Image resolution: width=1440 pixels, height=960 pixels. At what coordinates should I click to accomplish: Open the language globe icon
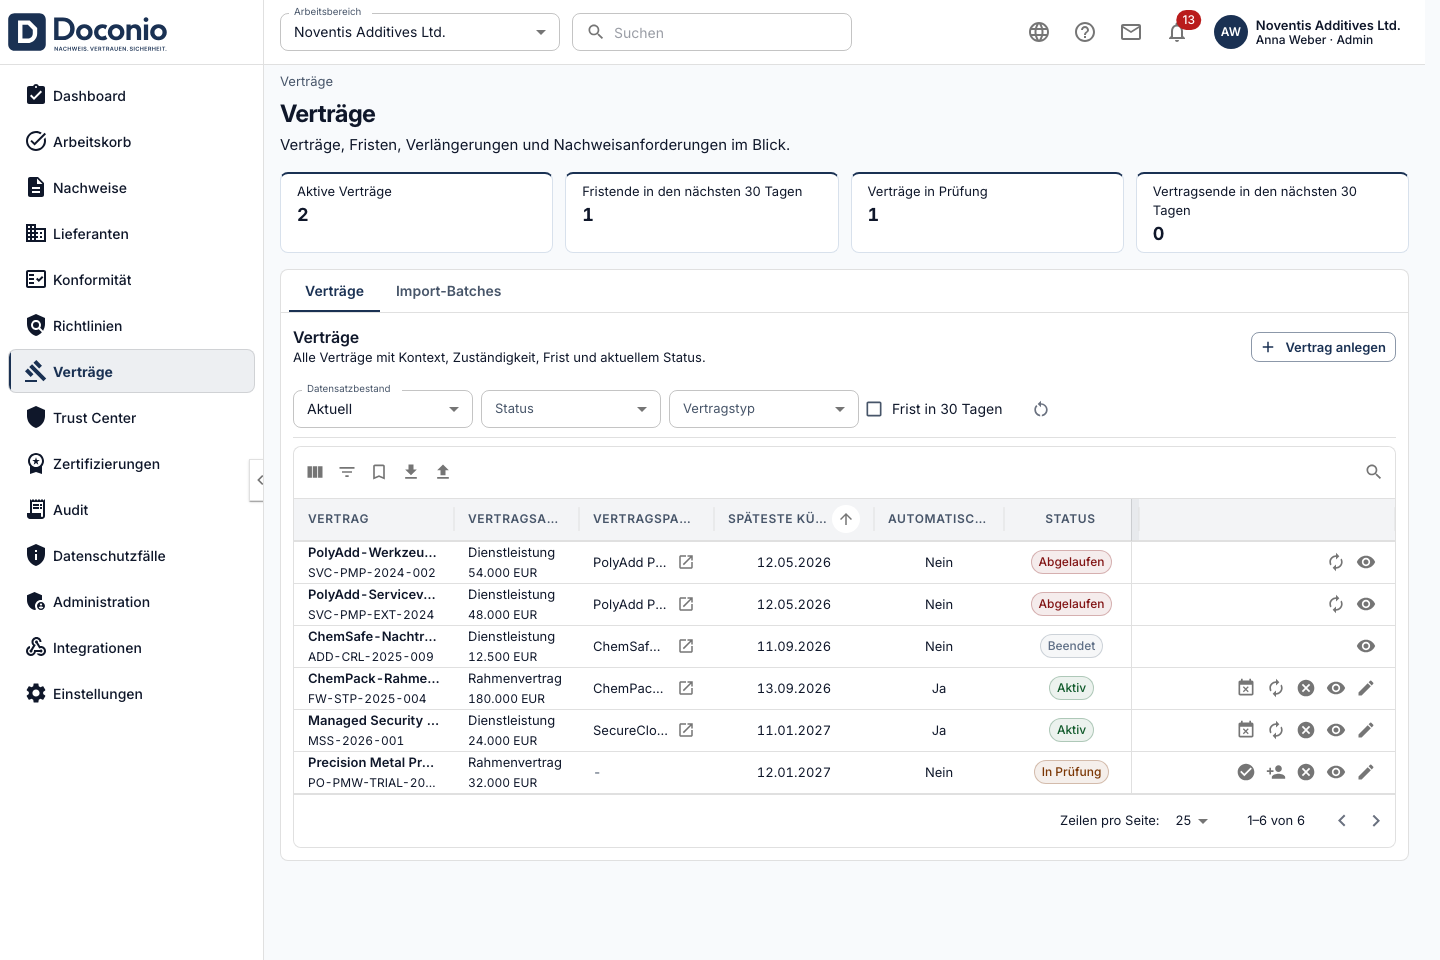(1039, 32)
